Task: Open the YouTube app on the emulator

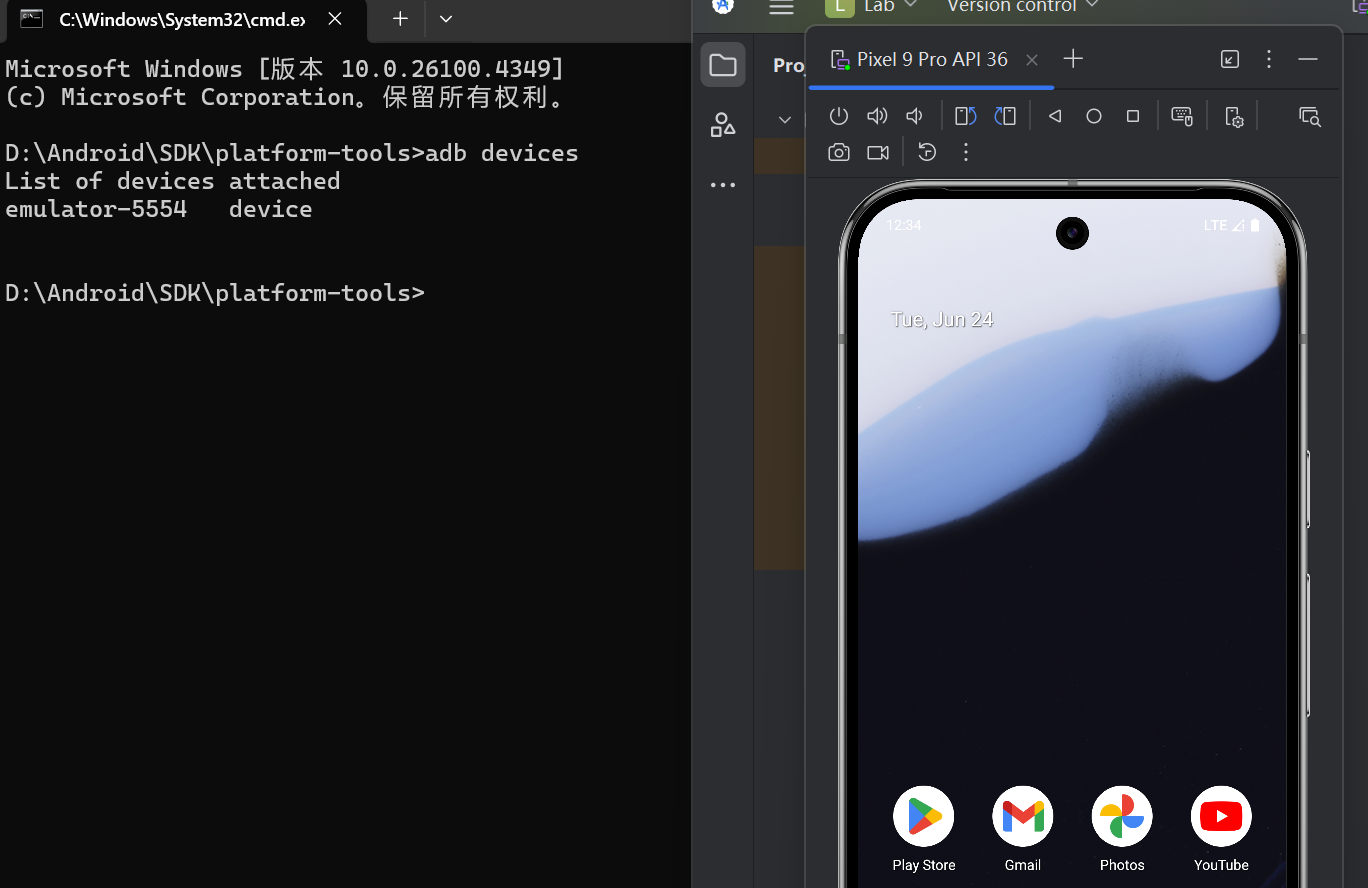Action: pyautogui.click(x=1221, y=817)
